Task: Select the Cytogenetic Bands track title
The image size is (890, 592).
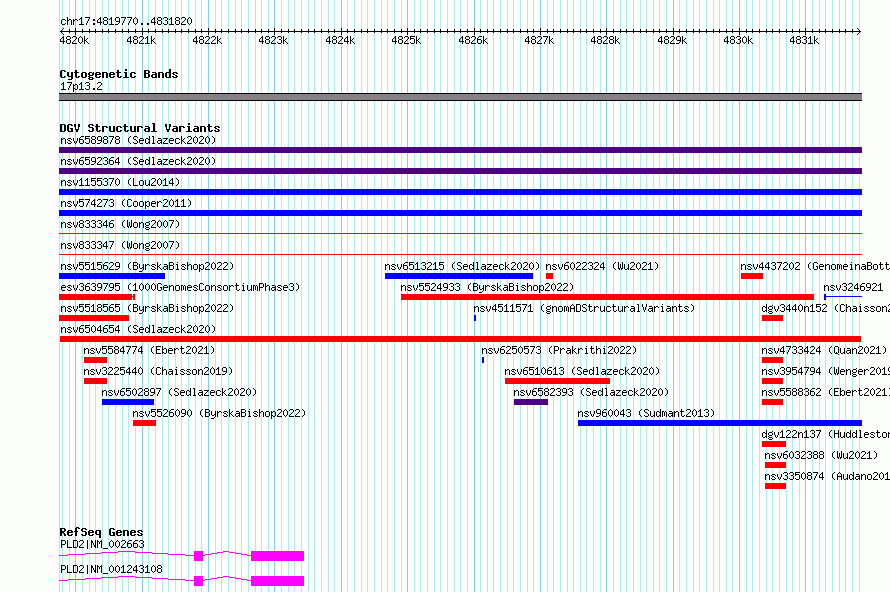Action: 119,74
